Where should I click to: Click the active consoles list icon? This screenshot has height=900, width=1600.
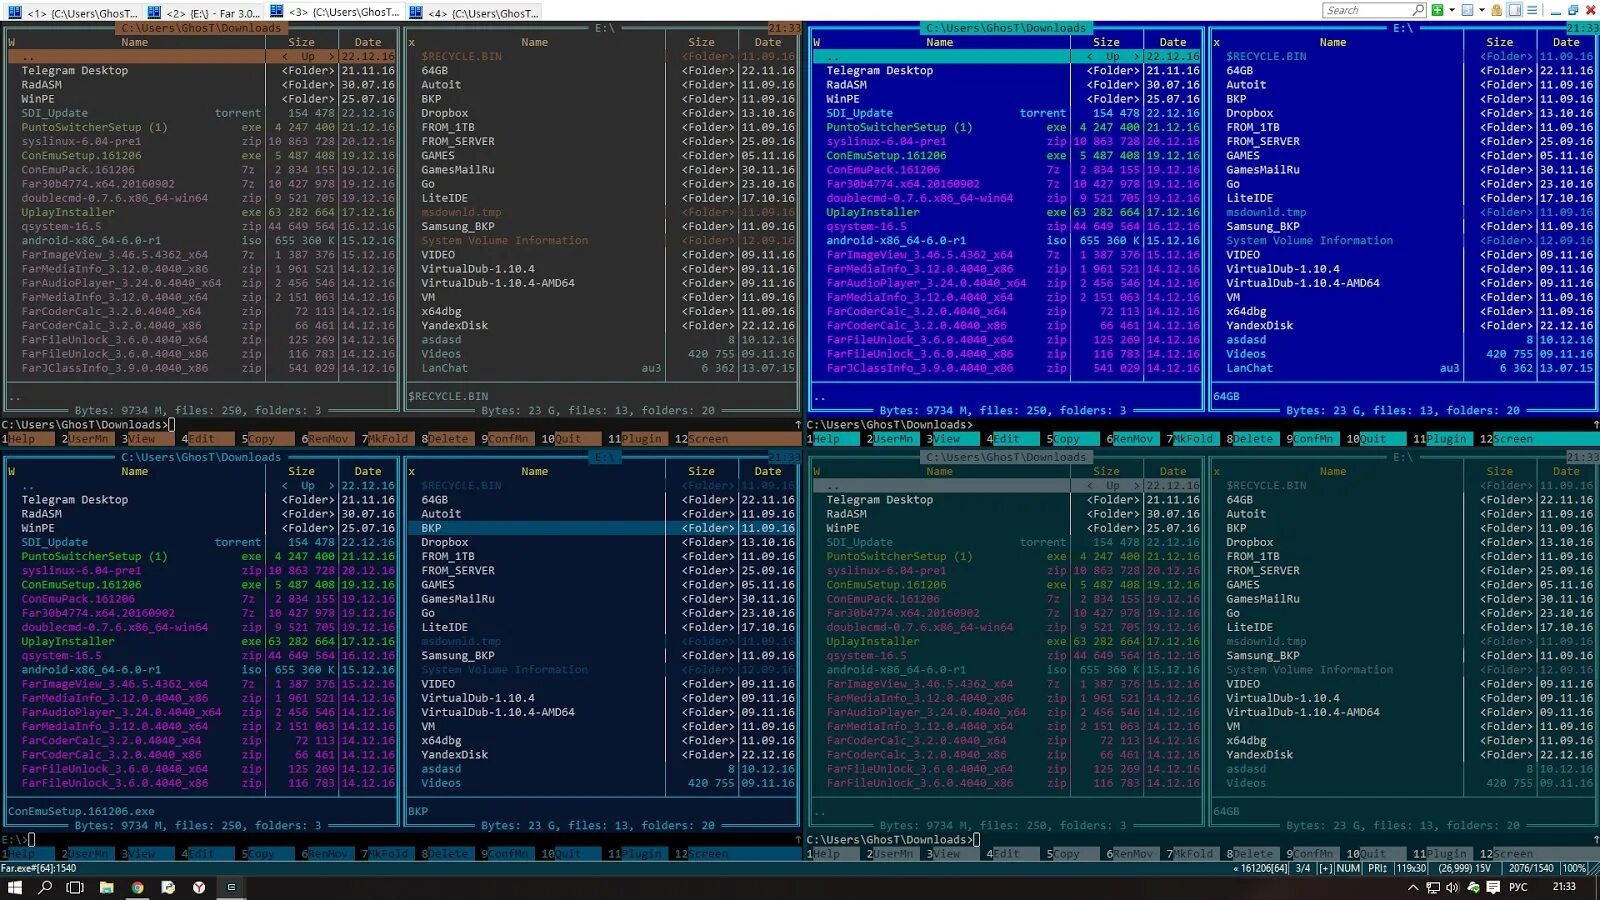[1467, 10]
